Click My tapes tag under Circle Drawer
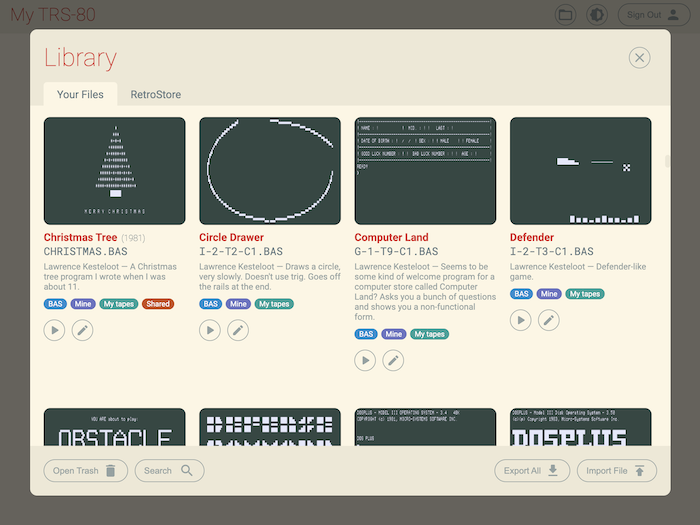Image resolution: width=700 pixels, height=525 pixels. coord(274,304)
